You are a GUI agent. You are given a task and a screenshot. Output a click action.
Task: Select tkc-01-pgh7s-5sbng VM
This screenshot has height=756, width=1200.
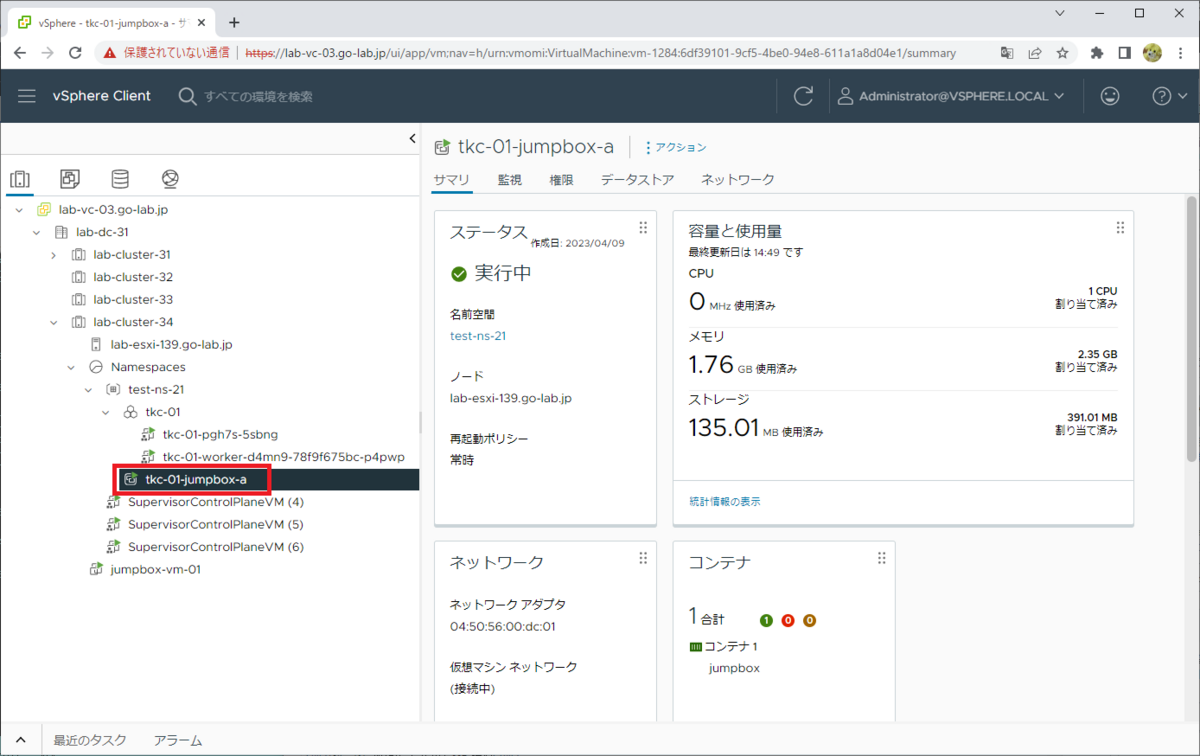pyautogui.click(x=220, y=434)
